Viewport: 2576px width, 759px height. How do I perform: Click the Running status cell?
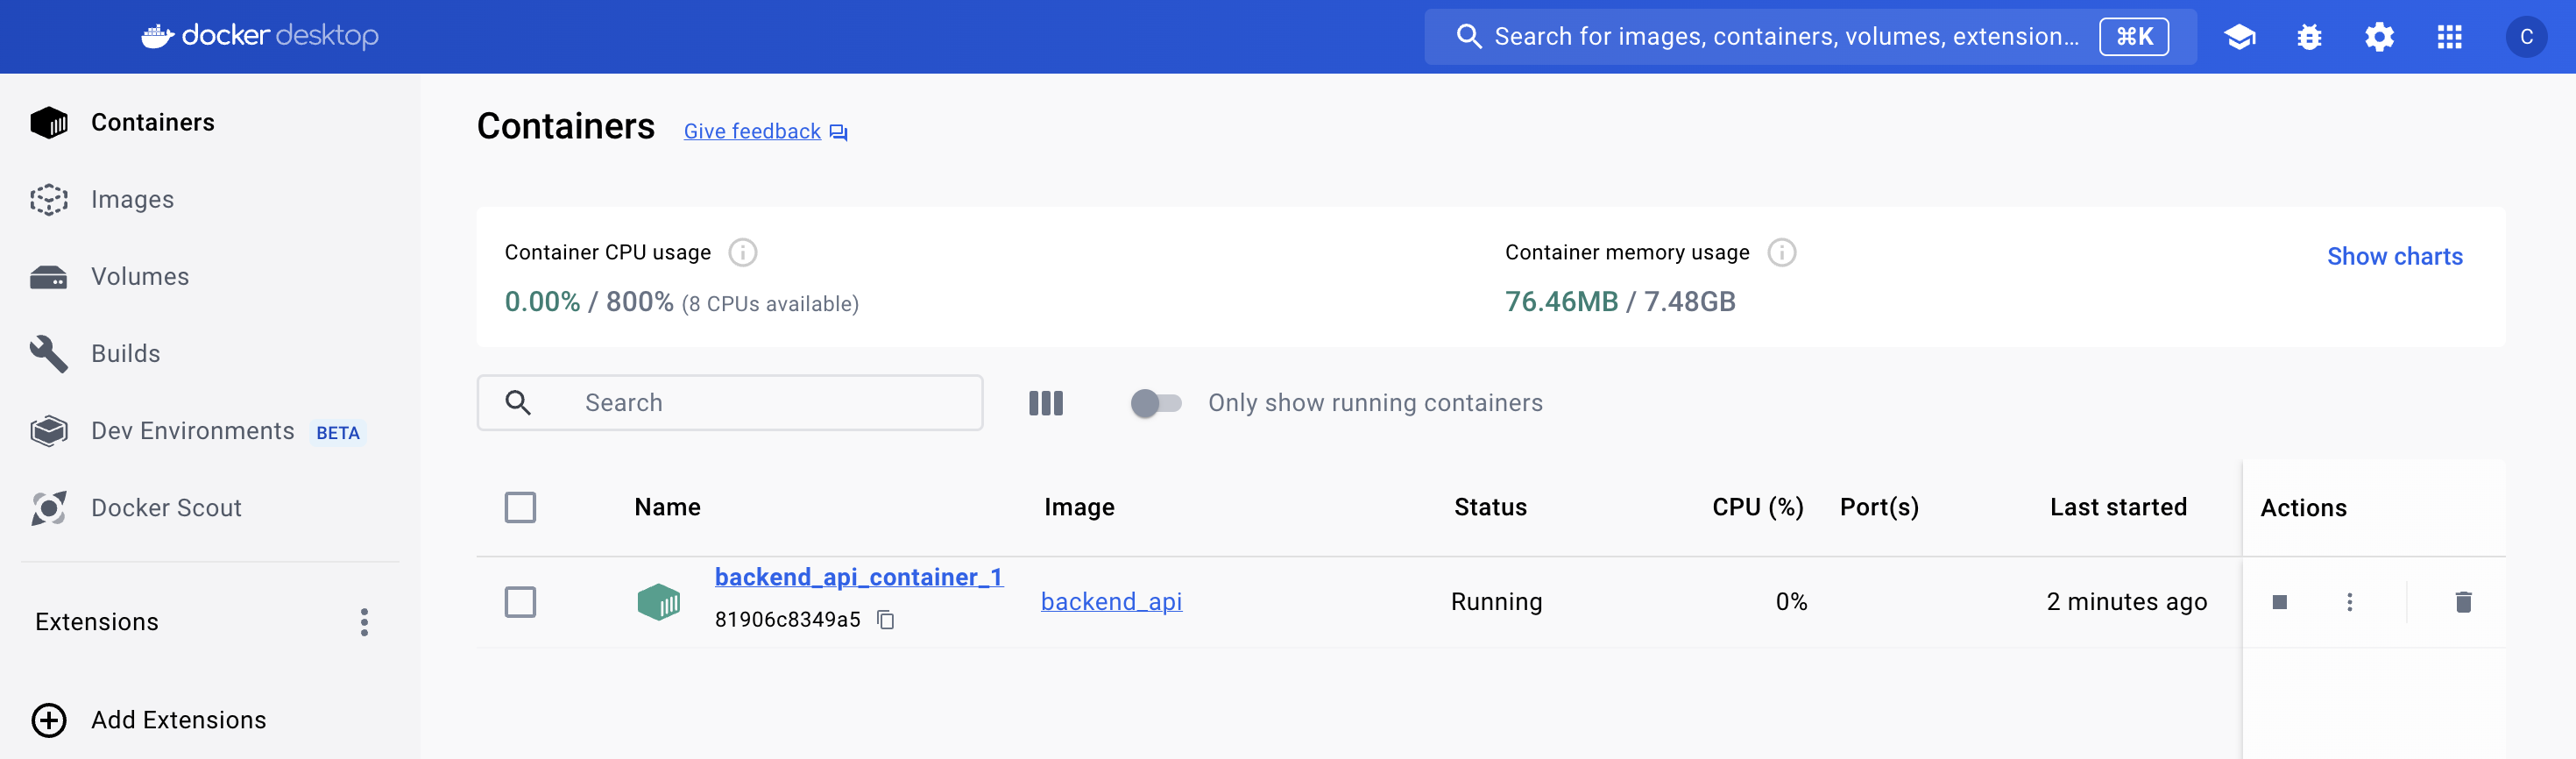tap(1496, 602)
